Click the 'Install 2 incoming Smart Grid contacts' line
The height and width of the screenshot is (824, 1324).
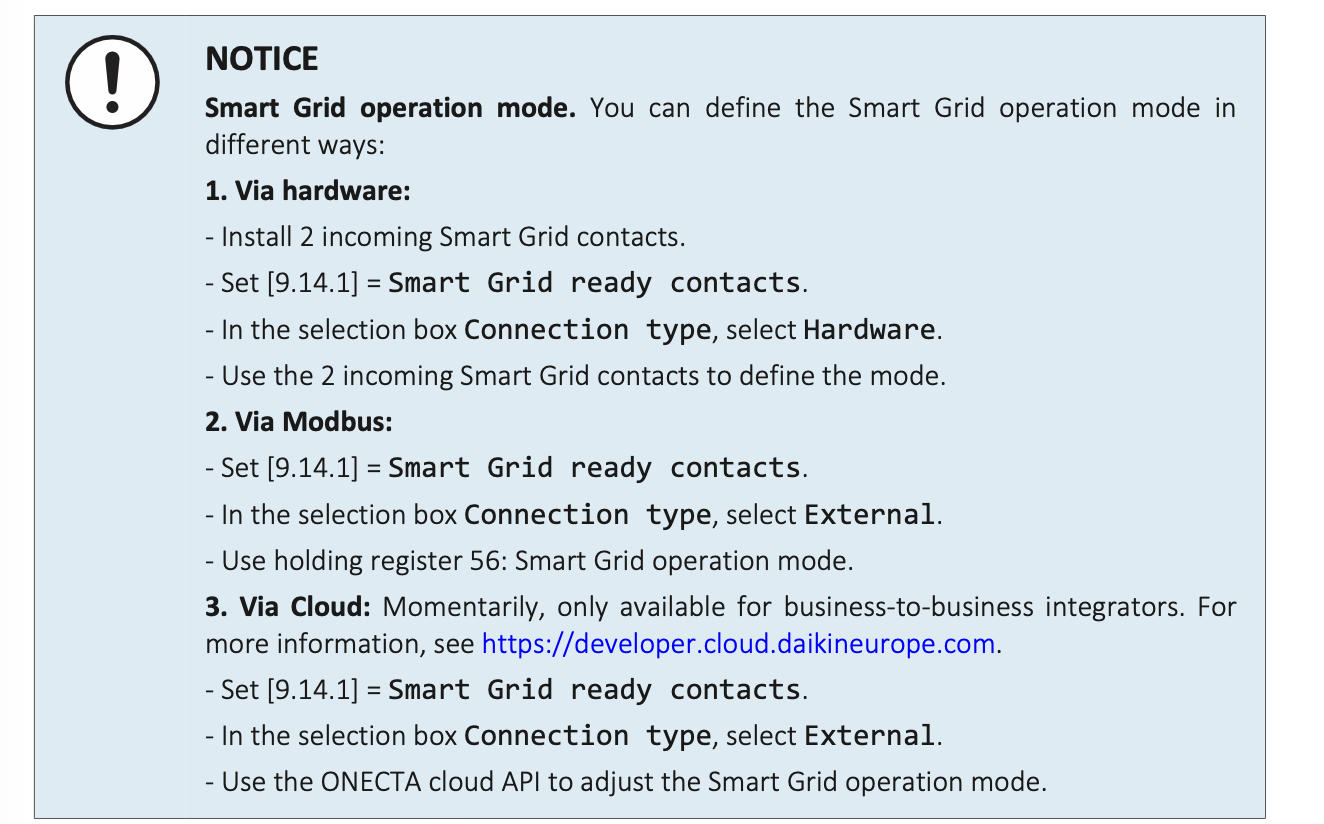tap(452, 237)
